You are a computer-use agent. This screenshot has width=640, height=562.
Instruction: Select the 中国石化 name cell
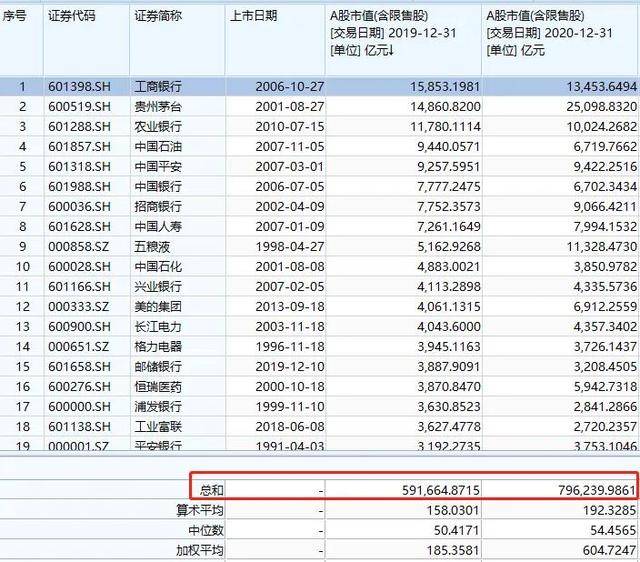[x=158, y=267]
